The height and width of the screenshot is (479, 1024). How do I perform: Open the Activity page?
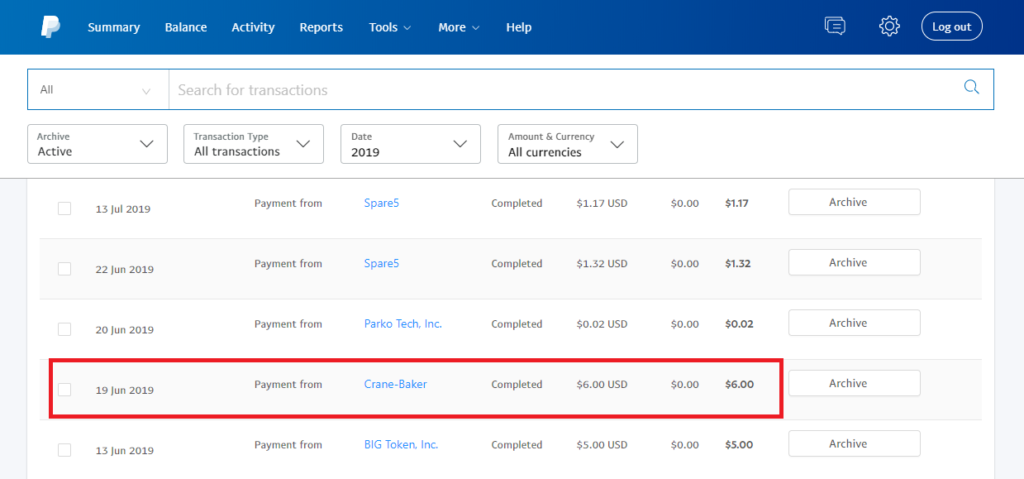click(253, 27)
